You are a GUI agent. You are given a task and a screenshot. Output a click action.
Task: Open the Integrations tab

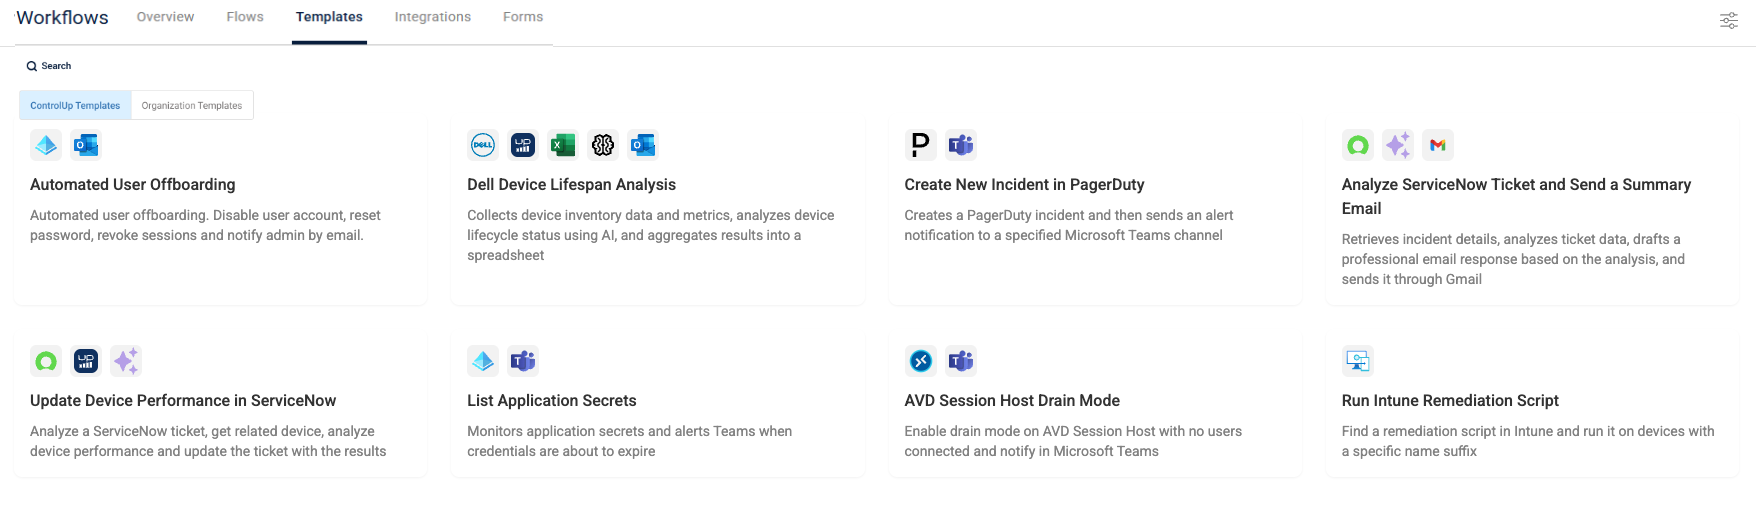(432, 17)
